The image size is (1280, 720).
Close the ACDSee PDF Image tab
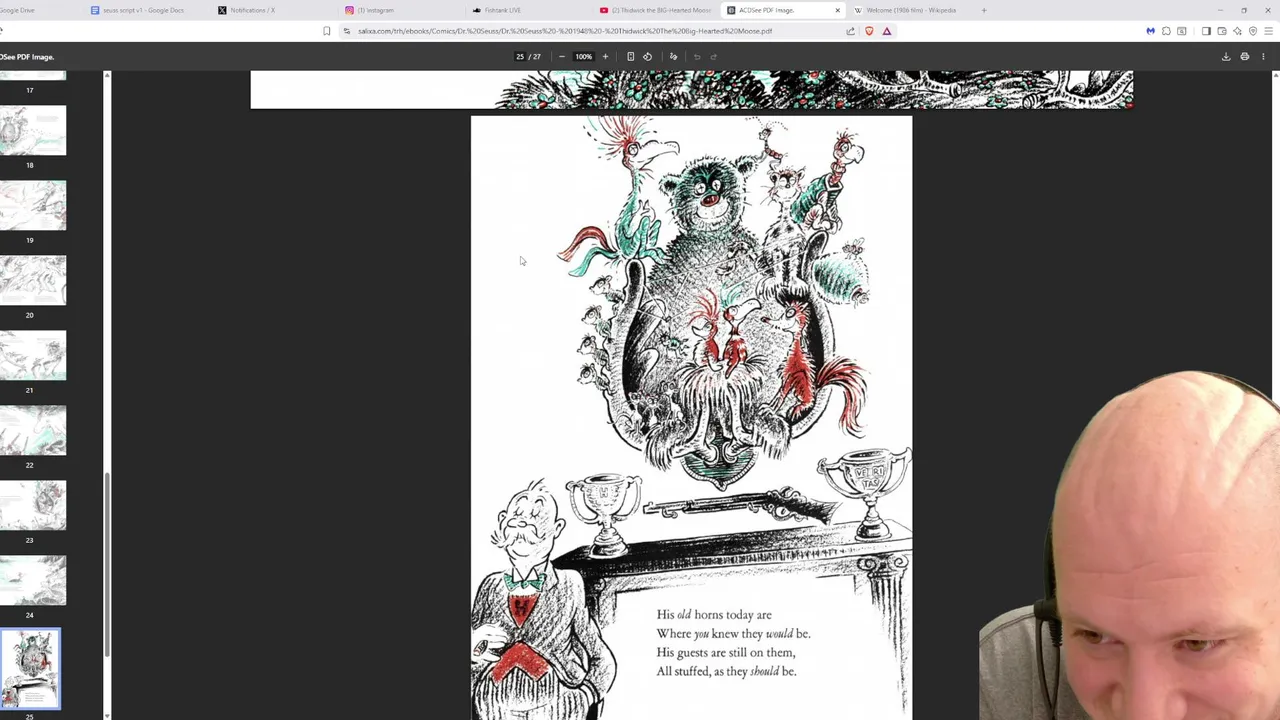[838, 10]
